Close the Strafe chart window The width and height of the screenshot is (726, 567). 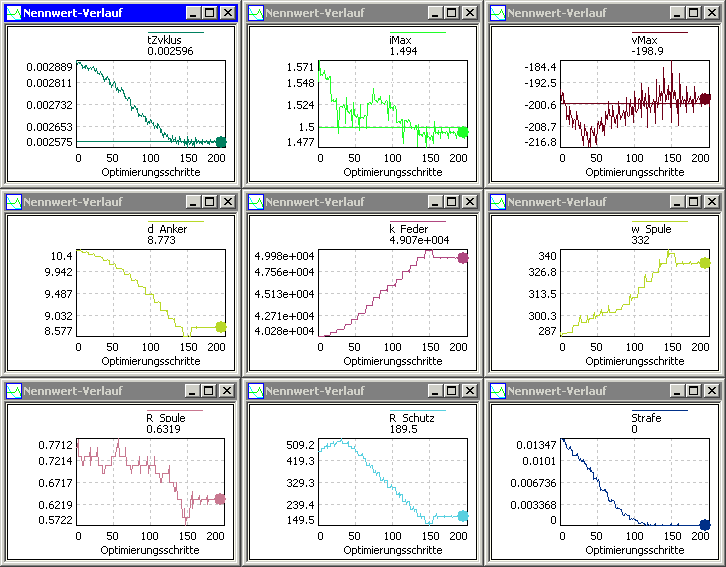711,390
